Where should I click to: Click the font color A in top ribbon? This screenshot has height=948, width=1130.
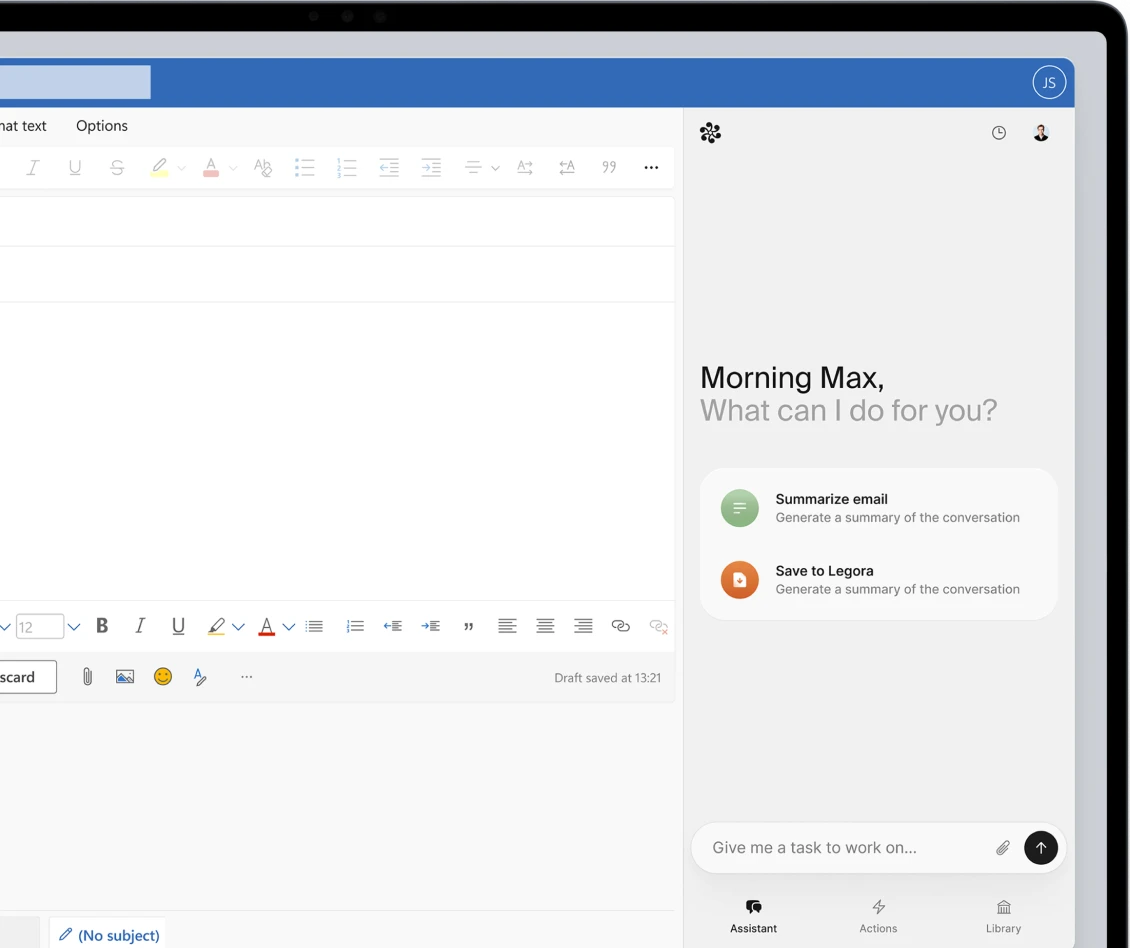210,167
